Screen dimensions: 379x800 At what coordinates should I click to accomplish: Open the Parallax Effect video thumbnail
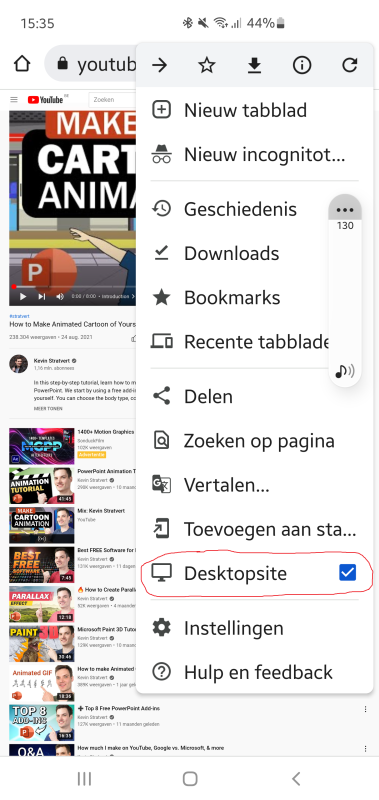tap(41, 604)
